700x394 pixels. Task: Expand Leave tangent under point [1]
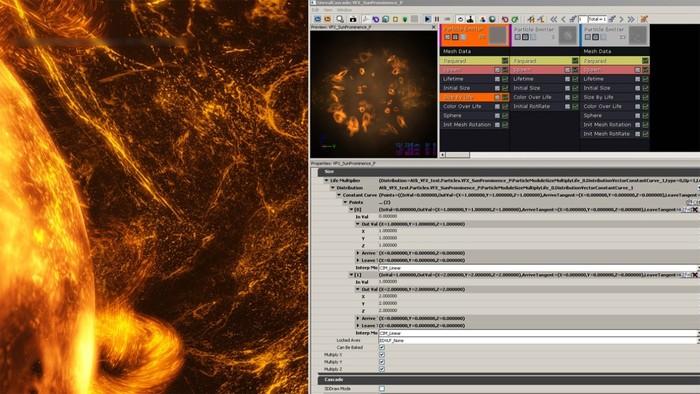[358, 326]
